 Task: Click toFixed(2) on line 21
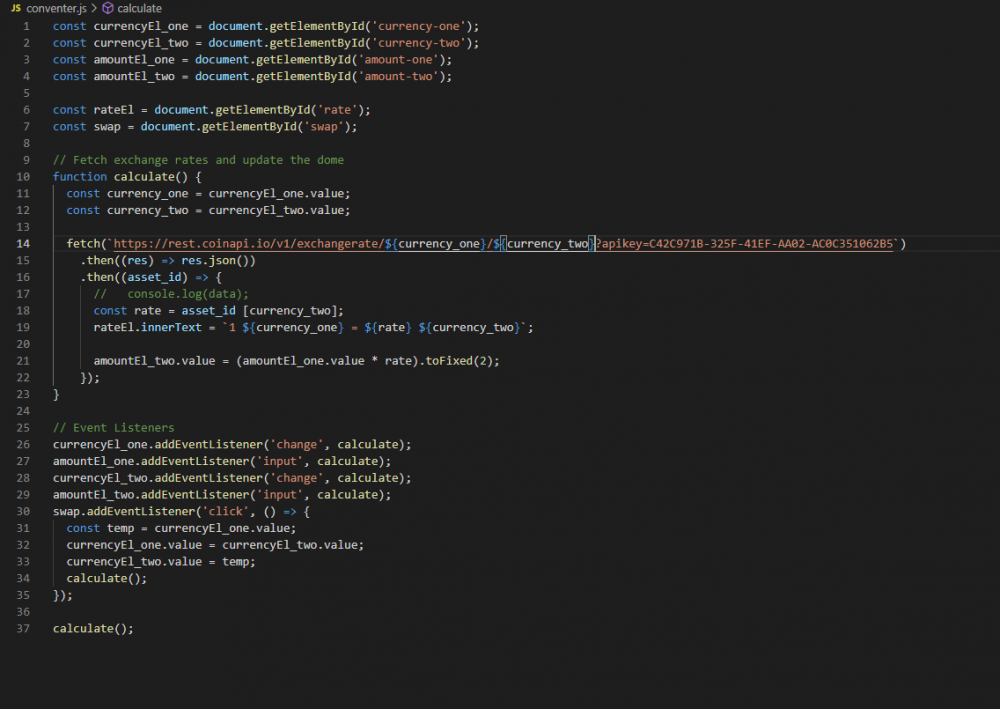(x=459, y=361)
